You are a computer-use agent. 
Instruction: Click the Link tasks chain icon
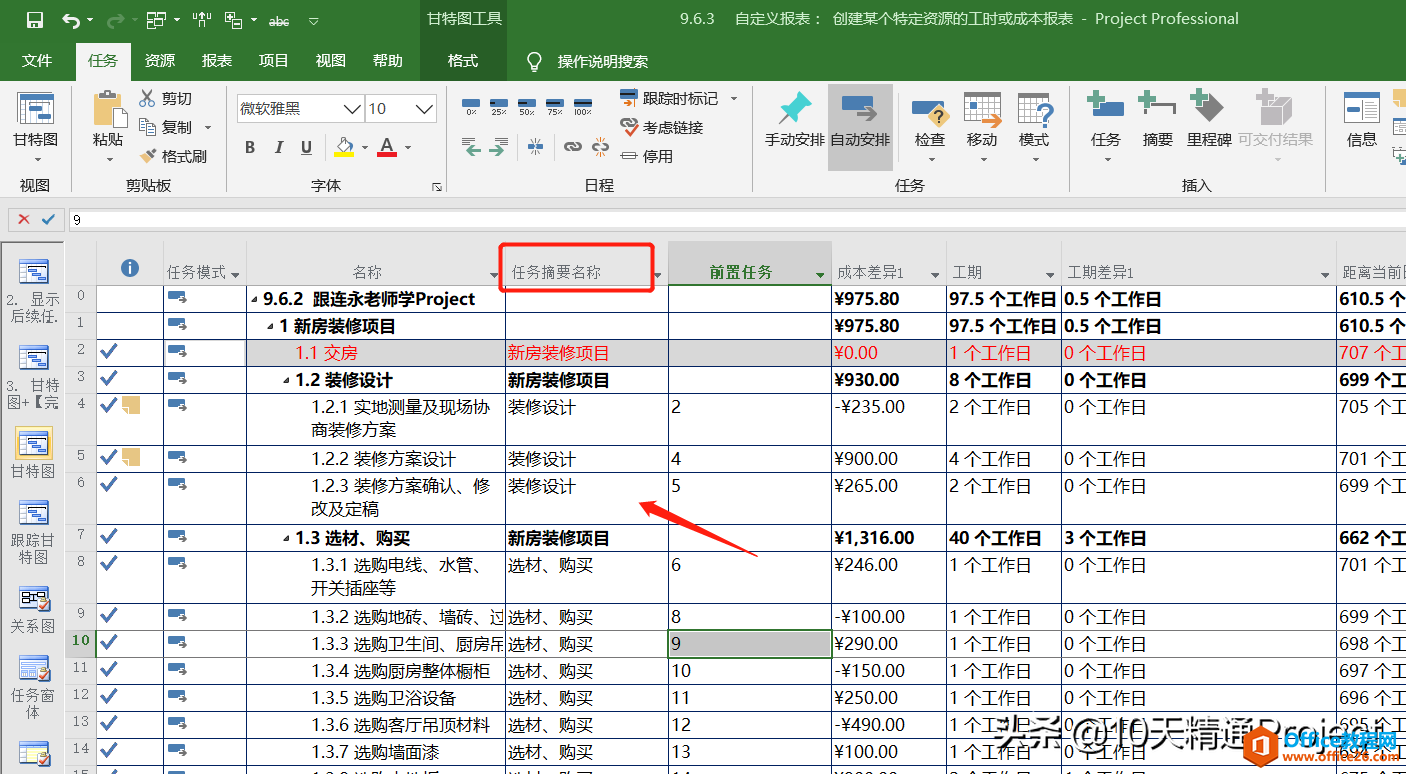coord(572,147)
